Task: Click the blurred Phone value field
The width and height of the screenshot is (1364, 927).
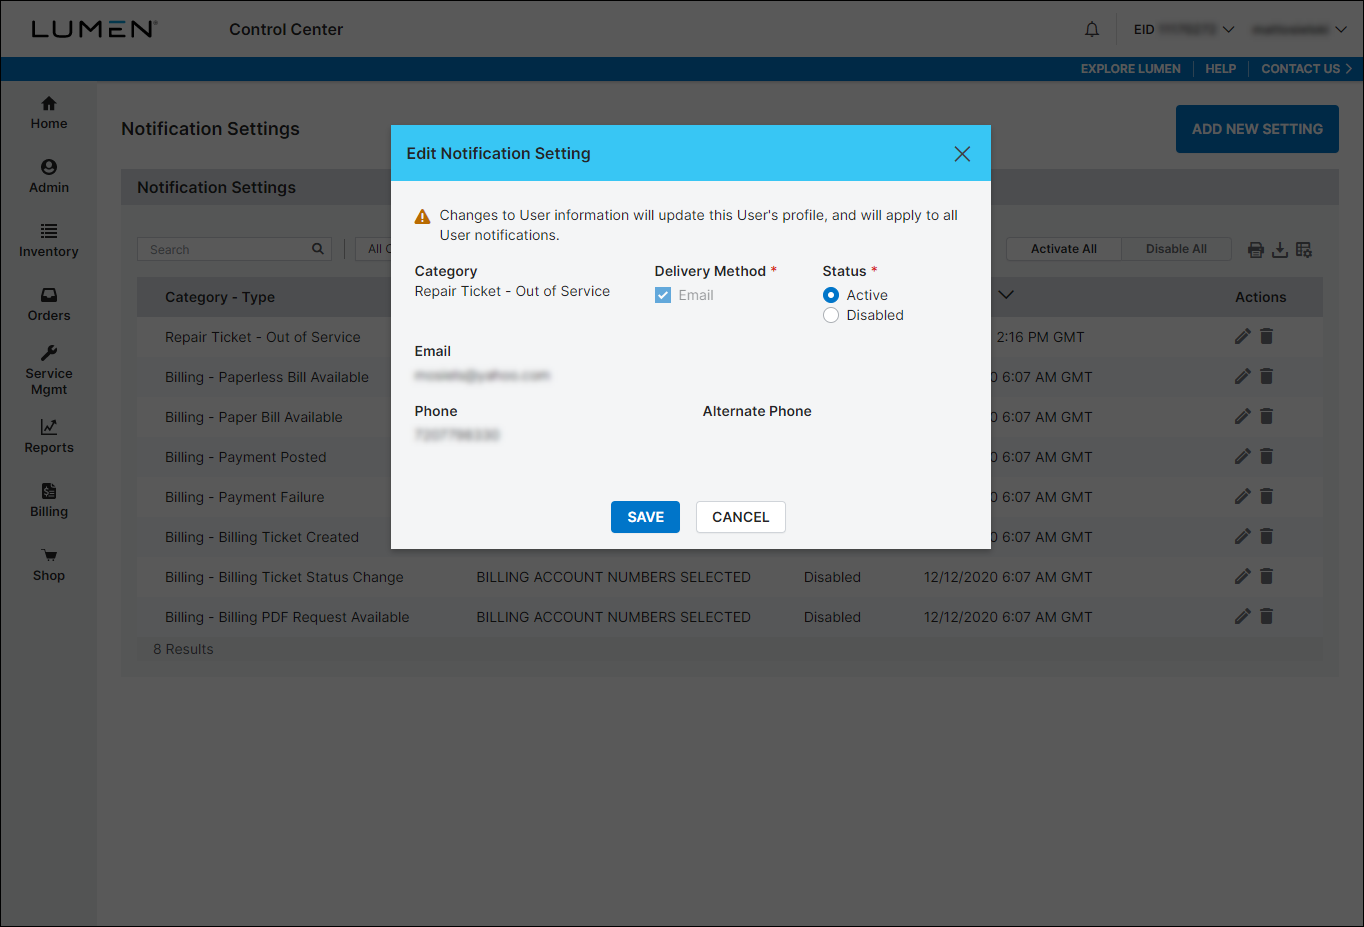Action: [457, 435]
